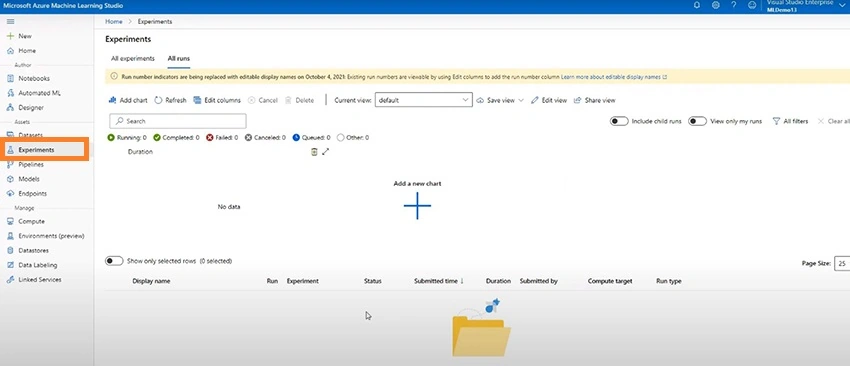The image size is (850, 366).
Task: Refresh the runs list
Action: (170, 100)
